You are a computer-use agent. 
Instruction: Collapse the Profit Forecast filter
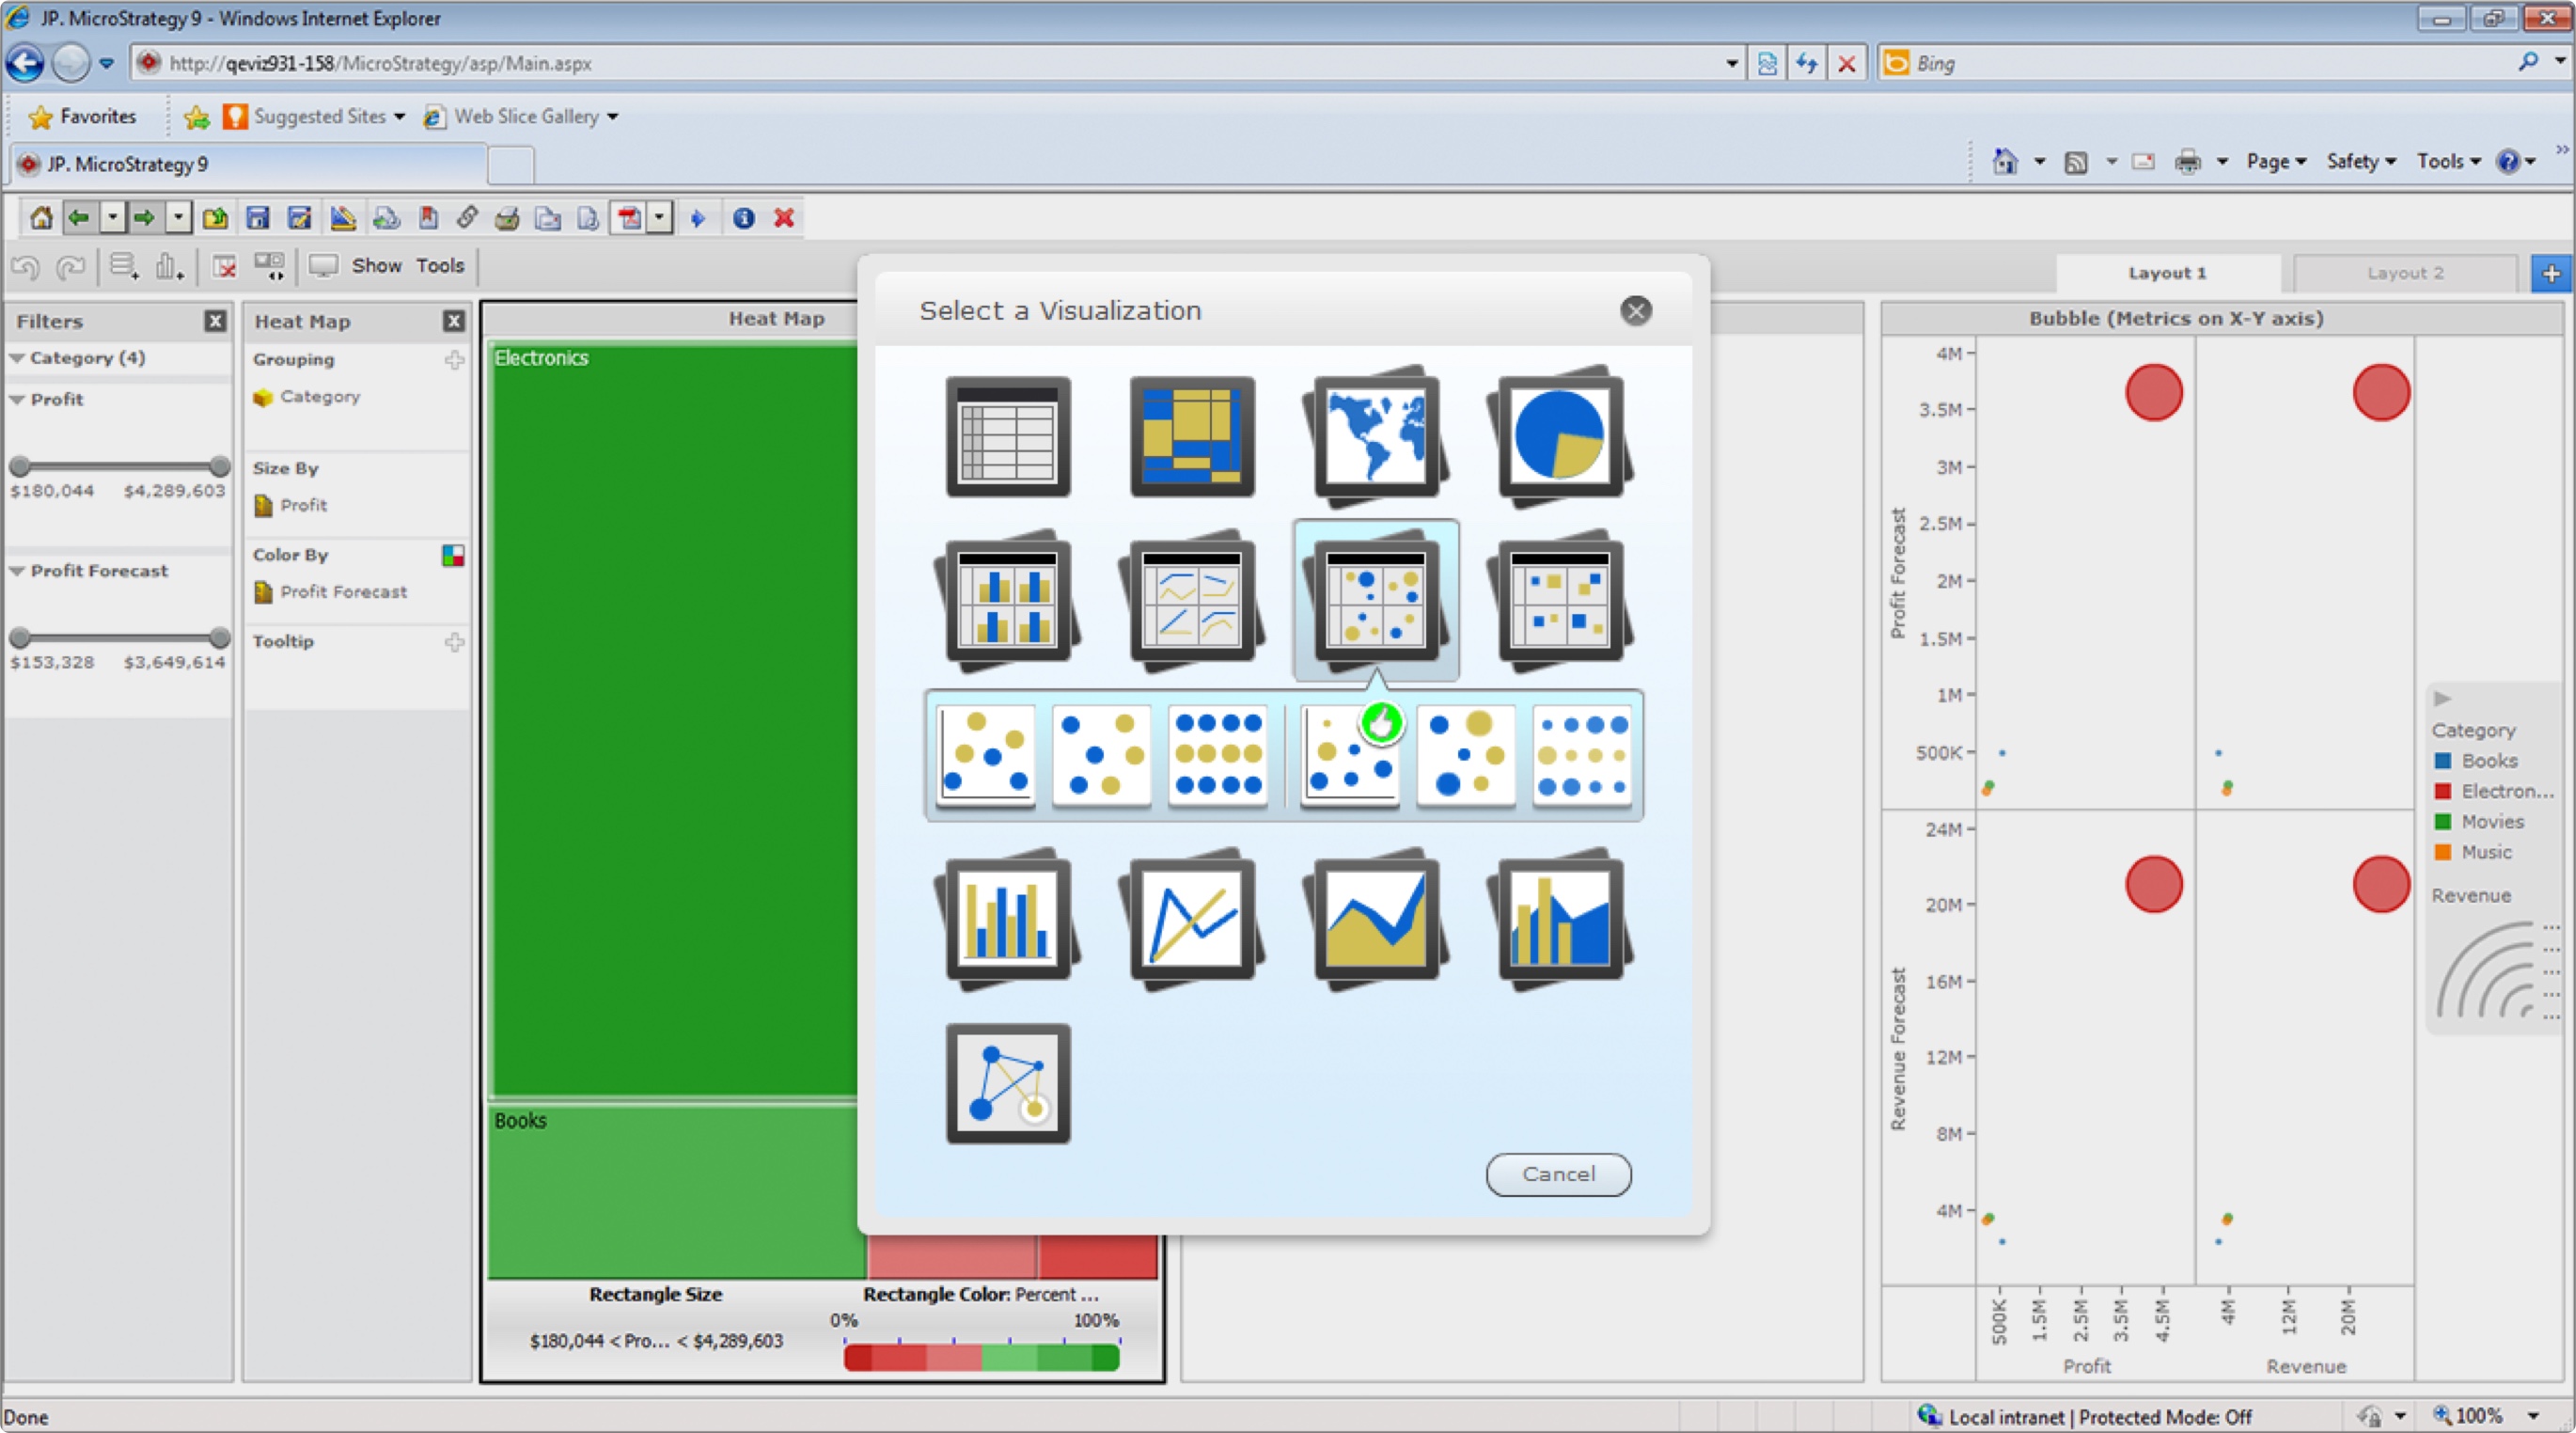[17, 571]
